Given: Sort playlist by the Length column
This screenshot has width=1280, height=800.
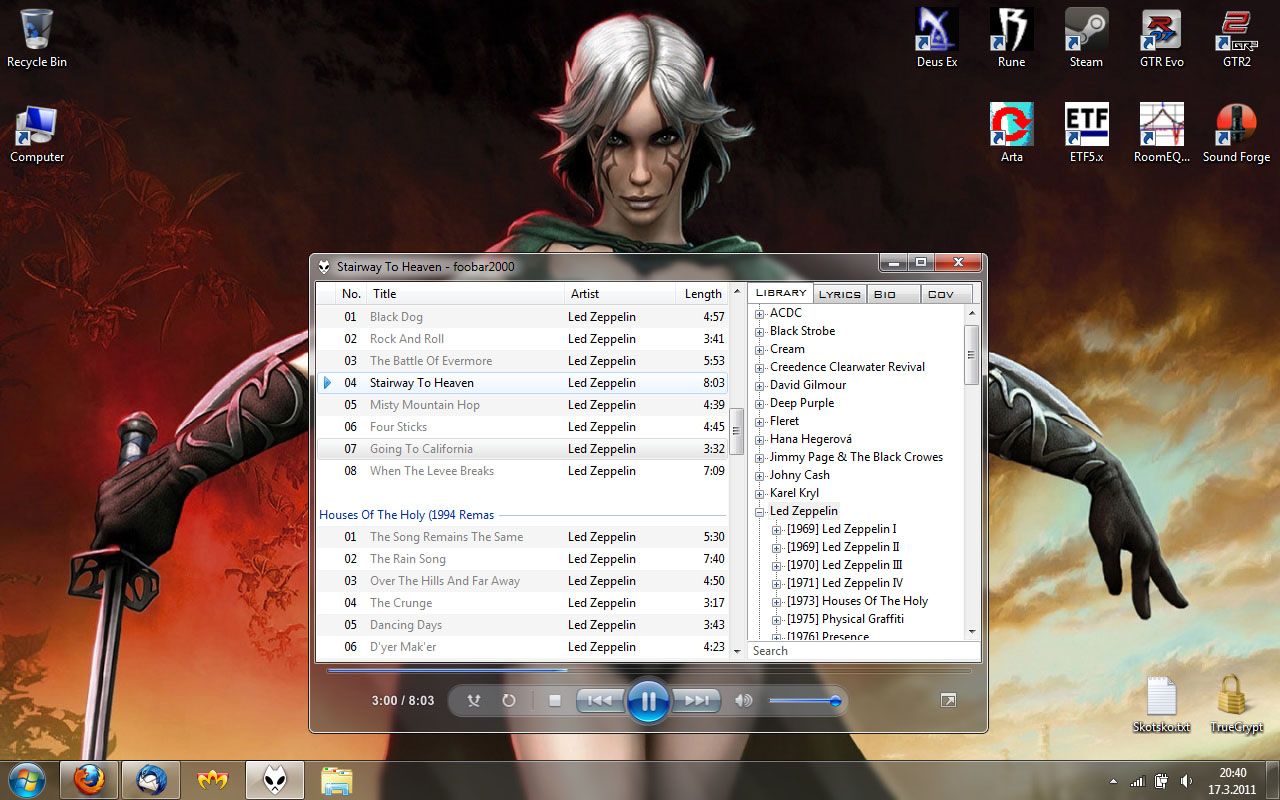Looking at the screenshot, I should (x=703, y=294).
